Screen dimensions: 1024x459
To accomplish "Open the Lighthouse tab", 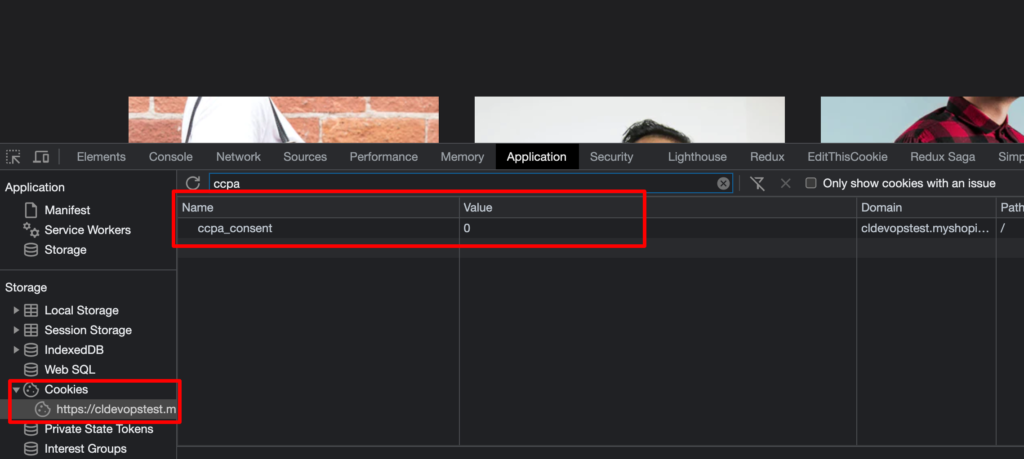I will [697, 157].
